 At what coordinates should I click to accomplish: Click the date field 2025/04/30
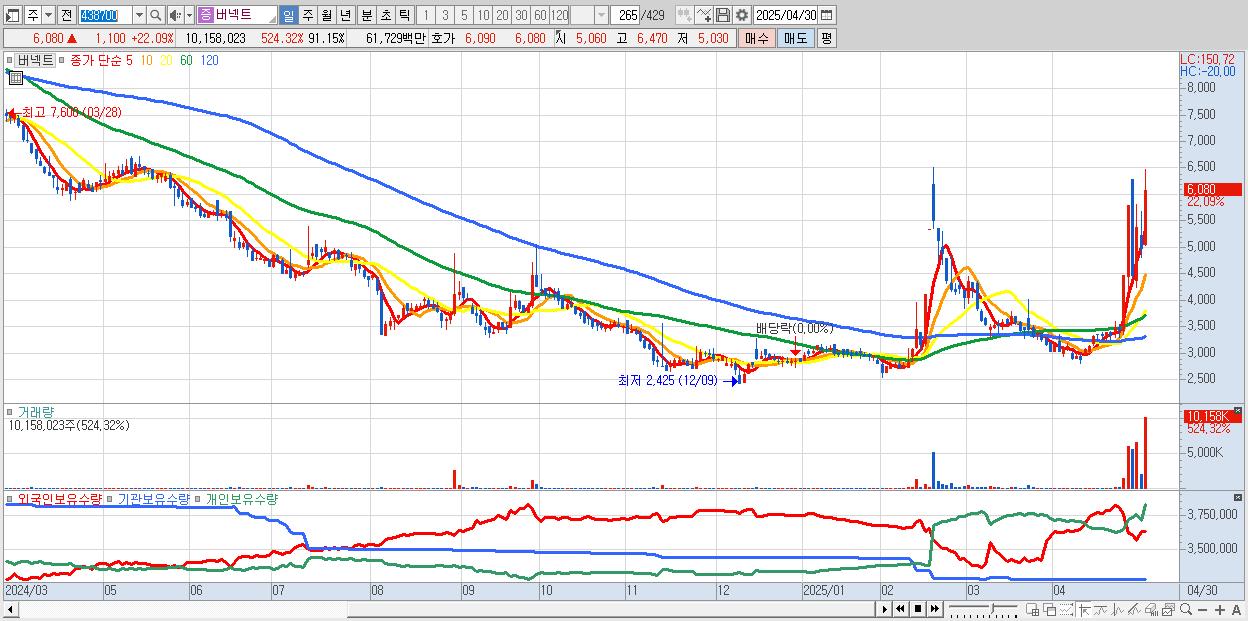[x=785, y=15]
